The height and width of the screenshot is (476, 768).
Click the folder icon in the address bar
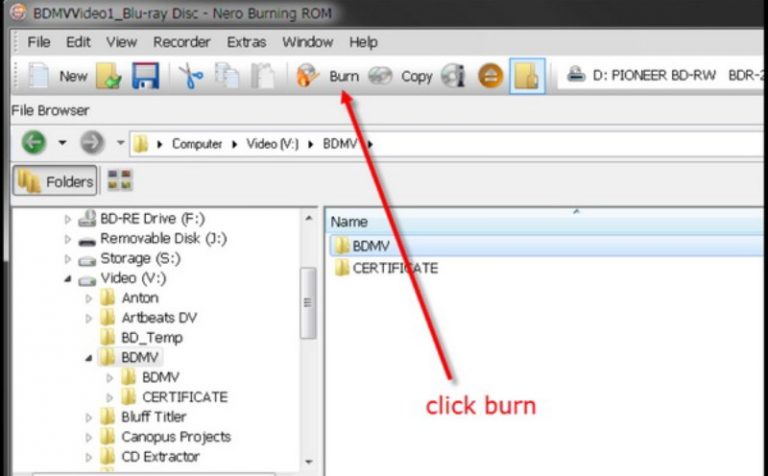[141, 143]
